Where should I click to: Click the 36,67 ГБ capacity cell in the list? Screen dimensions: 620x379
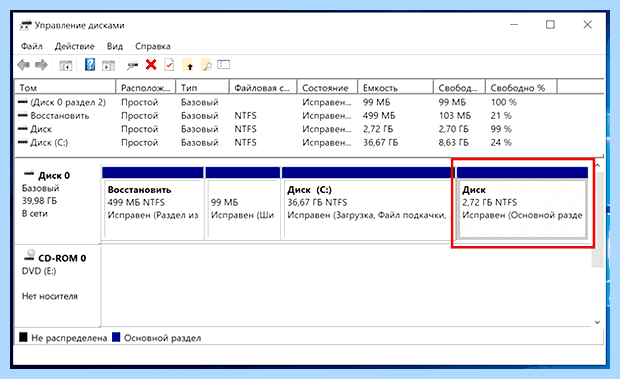coord(380,143)
